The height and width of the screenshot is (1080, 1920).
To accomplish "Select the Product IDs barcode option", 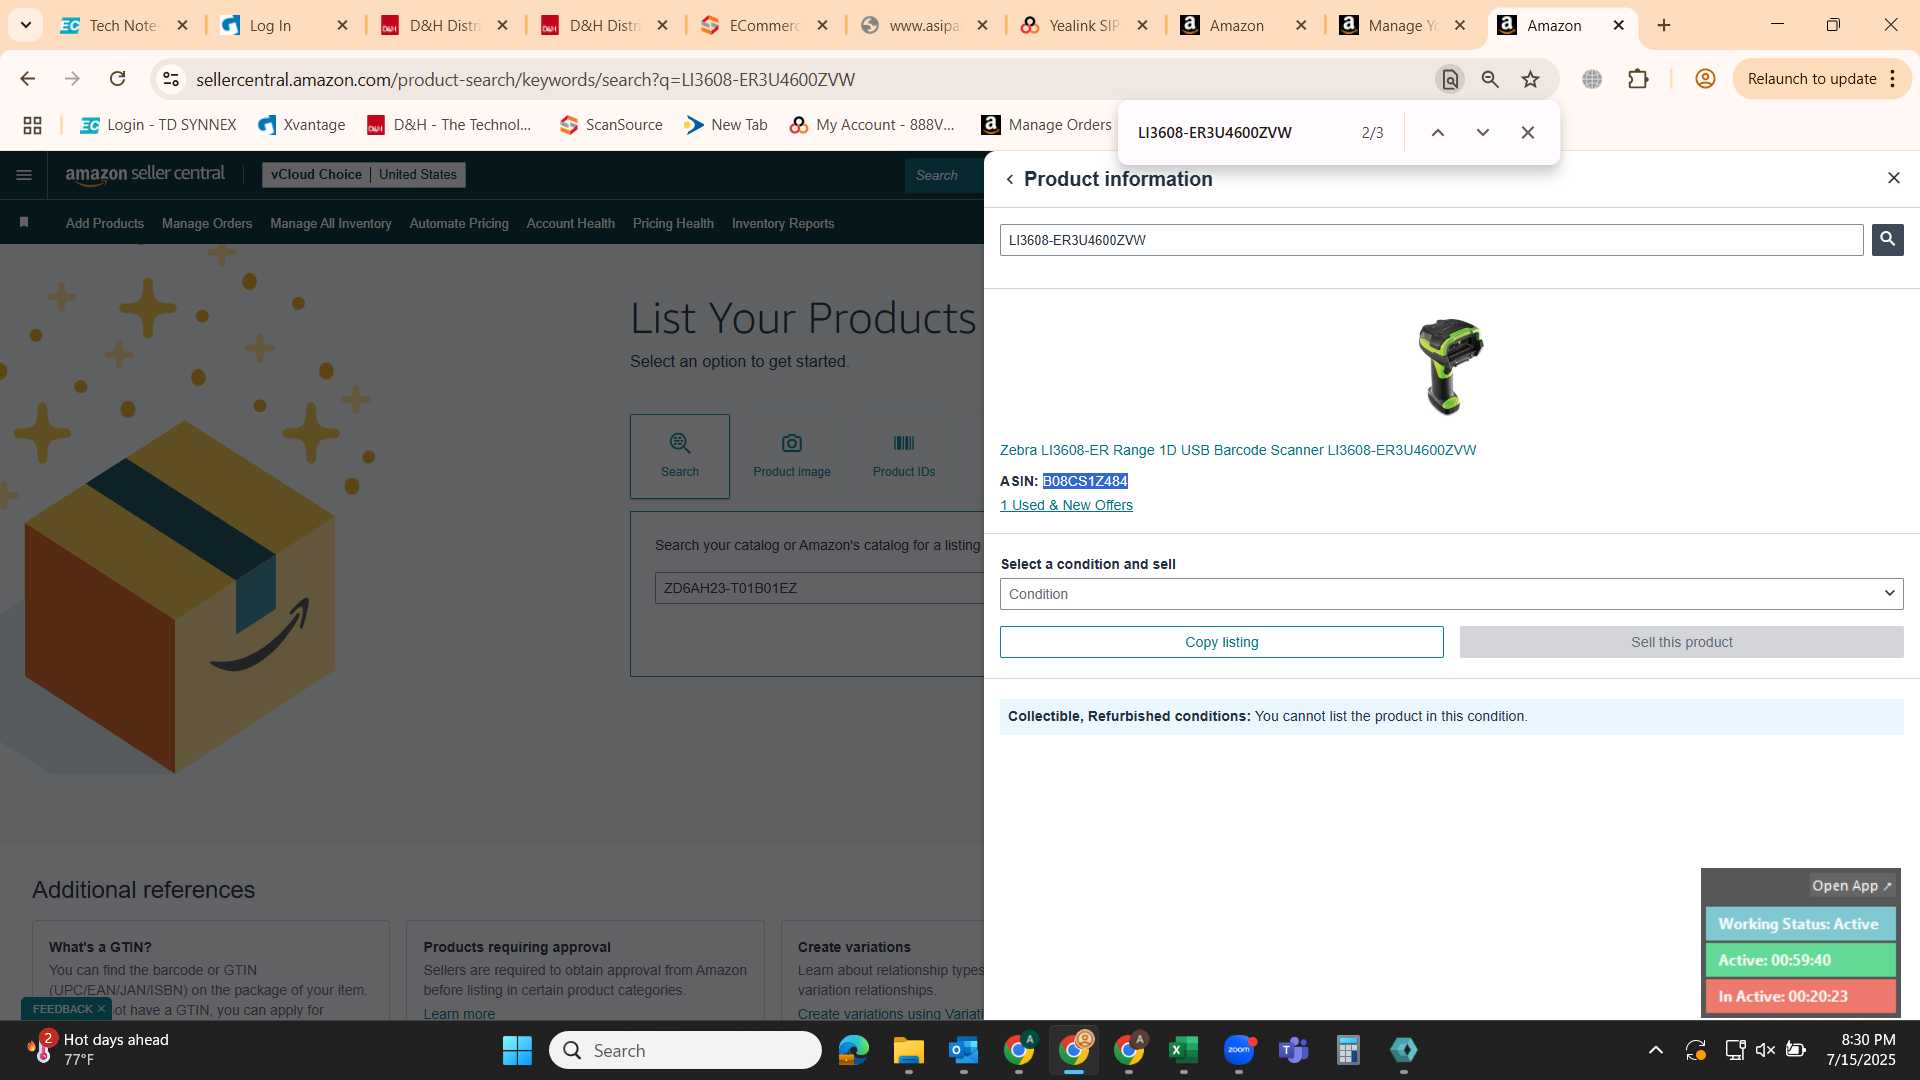I will point(904,456).
